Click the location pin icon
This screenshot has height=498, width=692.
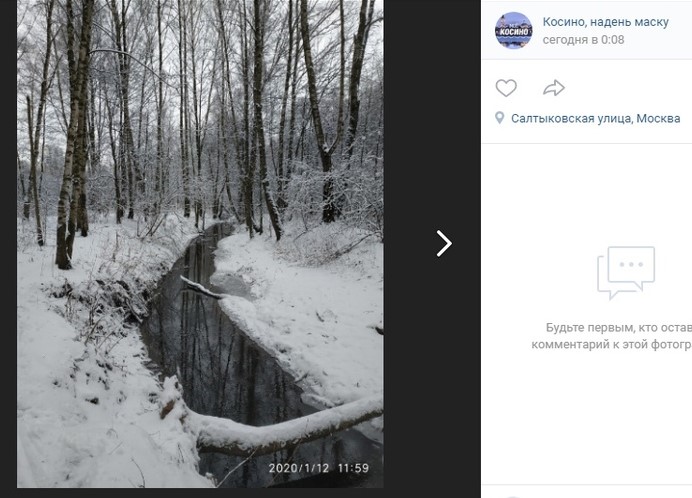coord(500,118)
